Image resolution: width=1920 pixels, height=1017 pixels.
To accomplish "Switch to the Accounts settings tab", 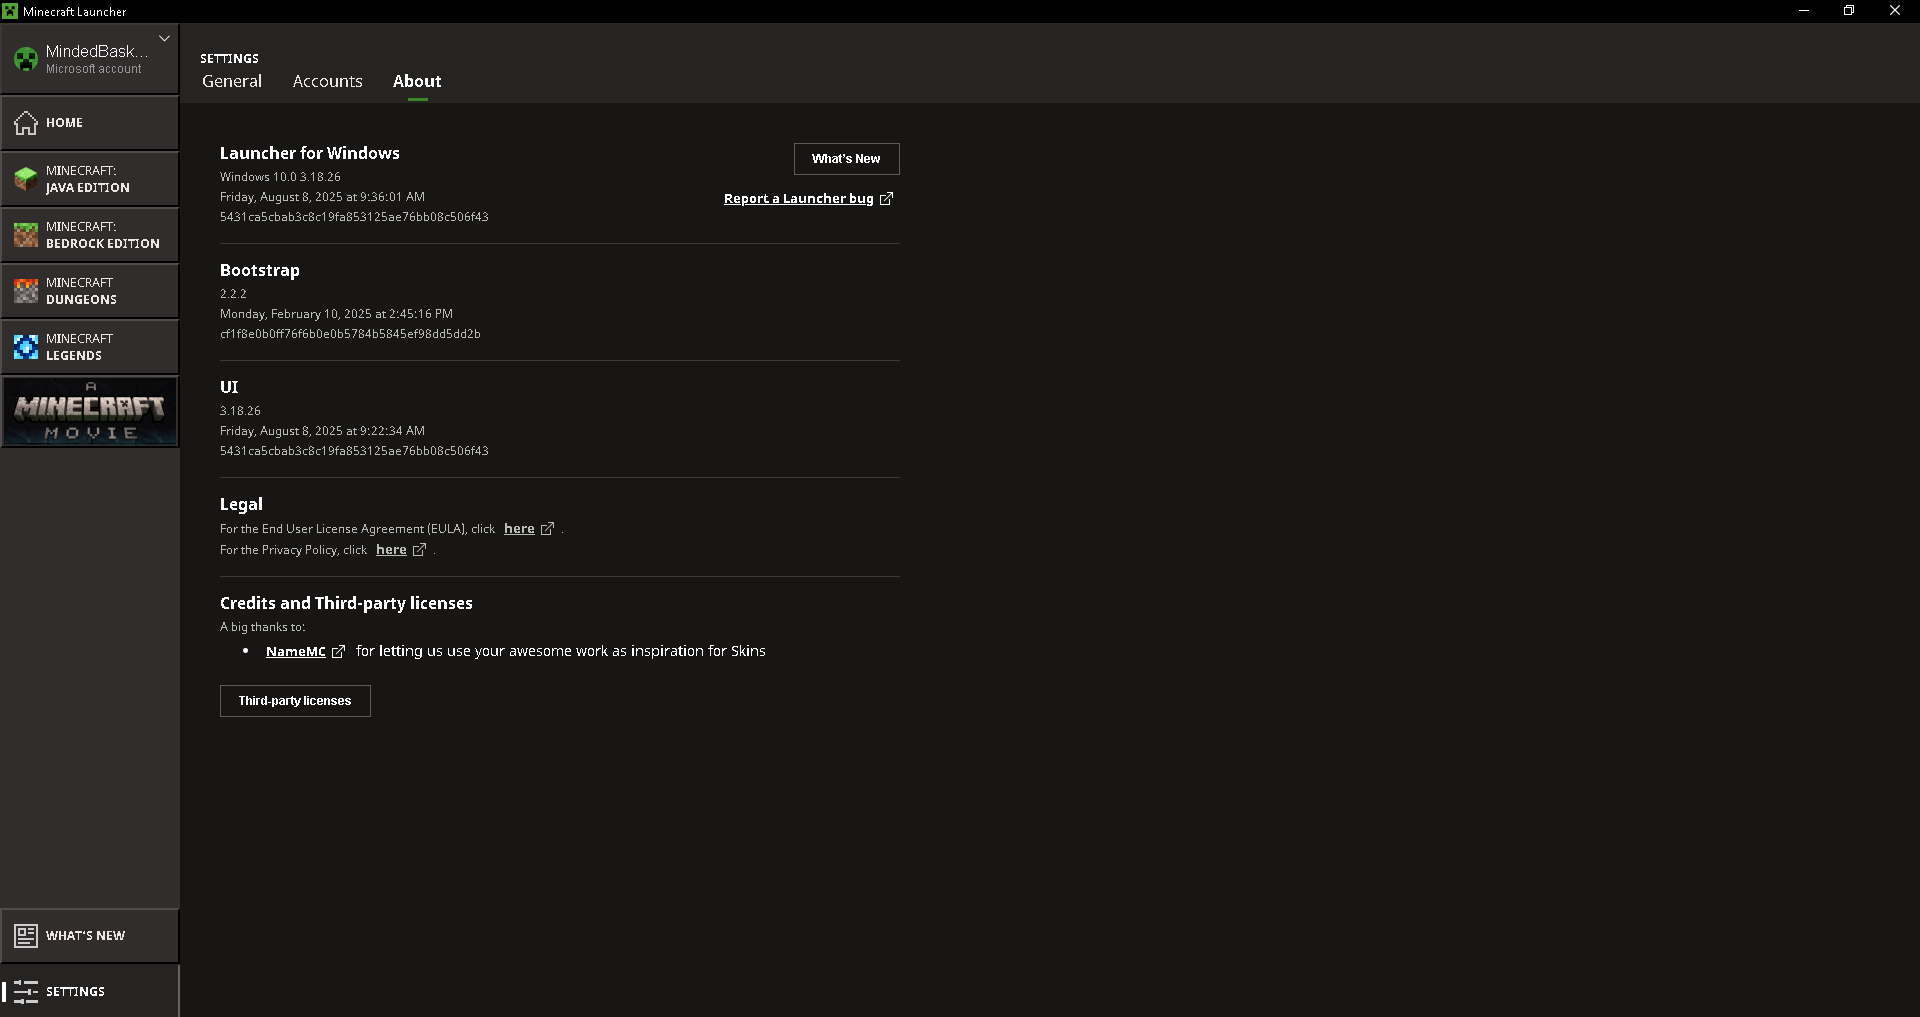I will [327, 81].
